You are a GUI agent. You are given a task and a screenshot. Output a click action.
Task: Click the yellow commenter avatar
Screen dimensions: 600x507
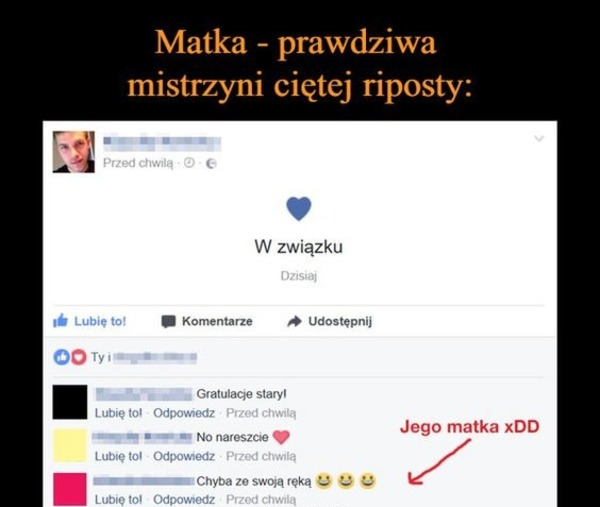pyautogui.click(x=70, y=445)
